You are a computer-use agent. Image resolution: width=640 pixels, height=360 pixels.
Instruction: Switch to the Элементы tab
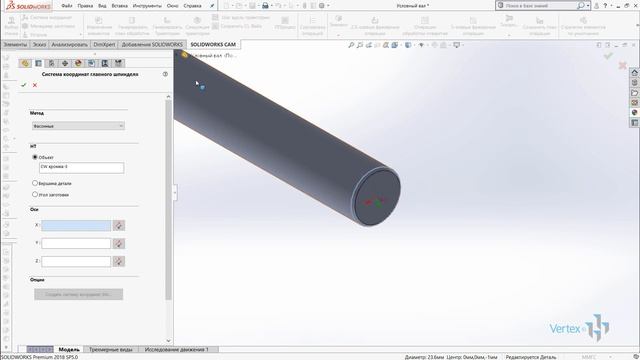pos(16,44)
